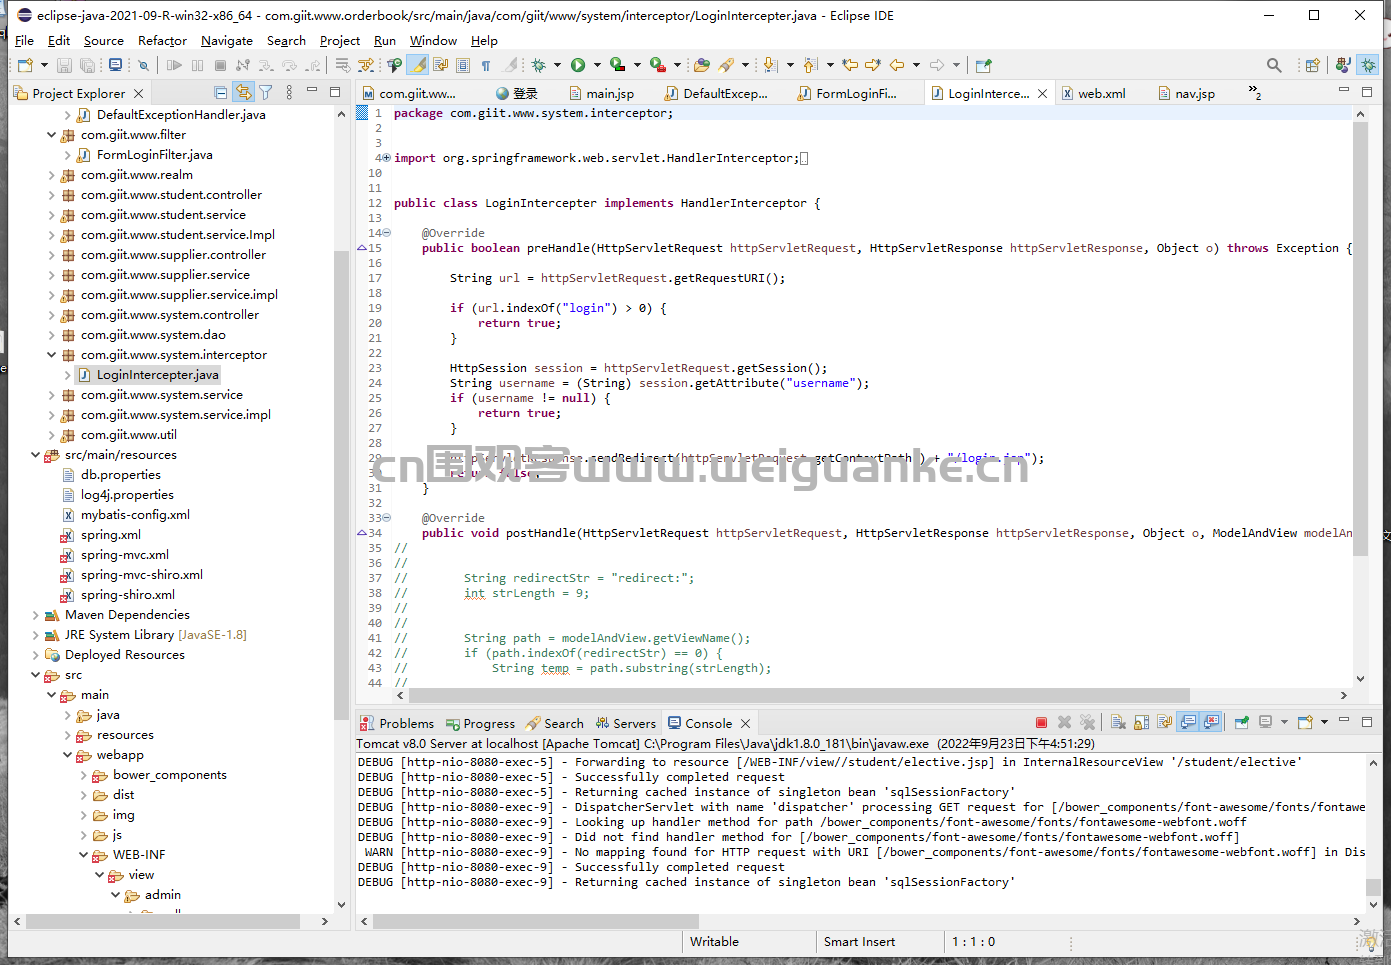Toggle Mark Occurrences highlighter icon
The width and height of the screenshot is (1391, 965).
coord(417,65)
